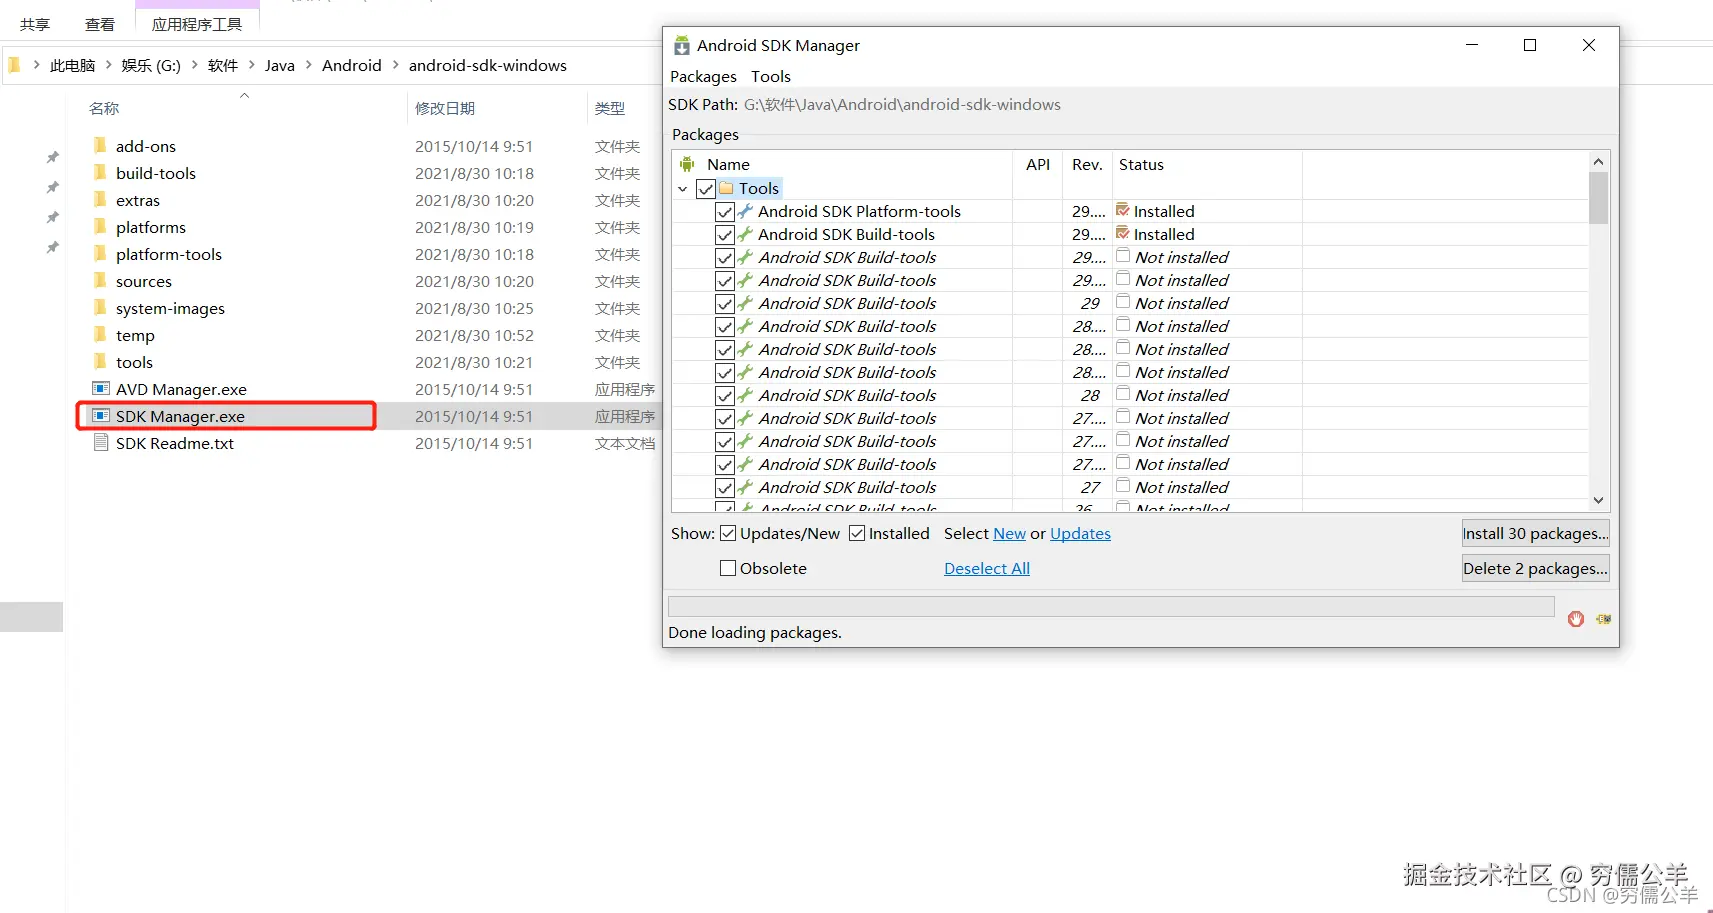Click the package loading progress bar

click(x=1111, y=606)
